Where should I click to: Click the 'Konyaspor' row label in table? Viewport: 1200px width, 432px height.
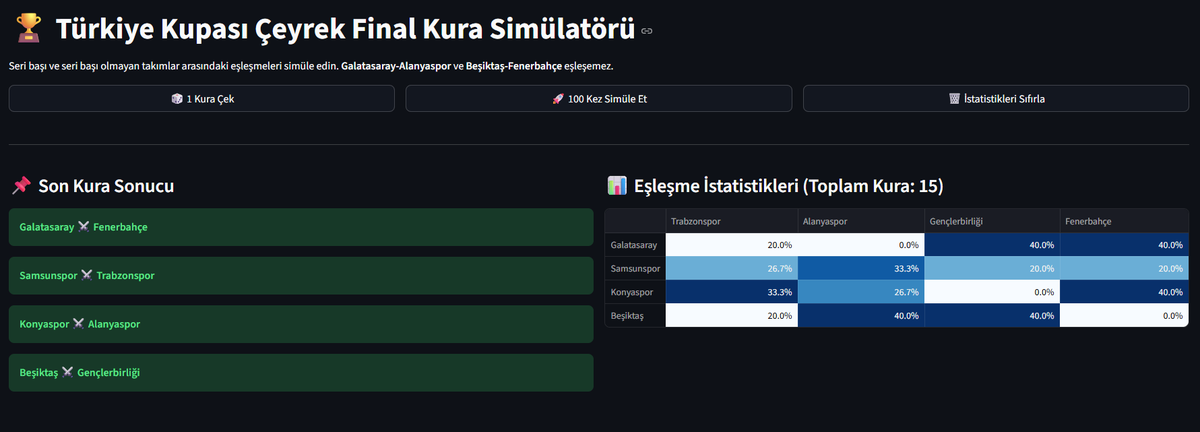(x=635, y=292)
